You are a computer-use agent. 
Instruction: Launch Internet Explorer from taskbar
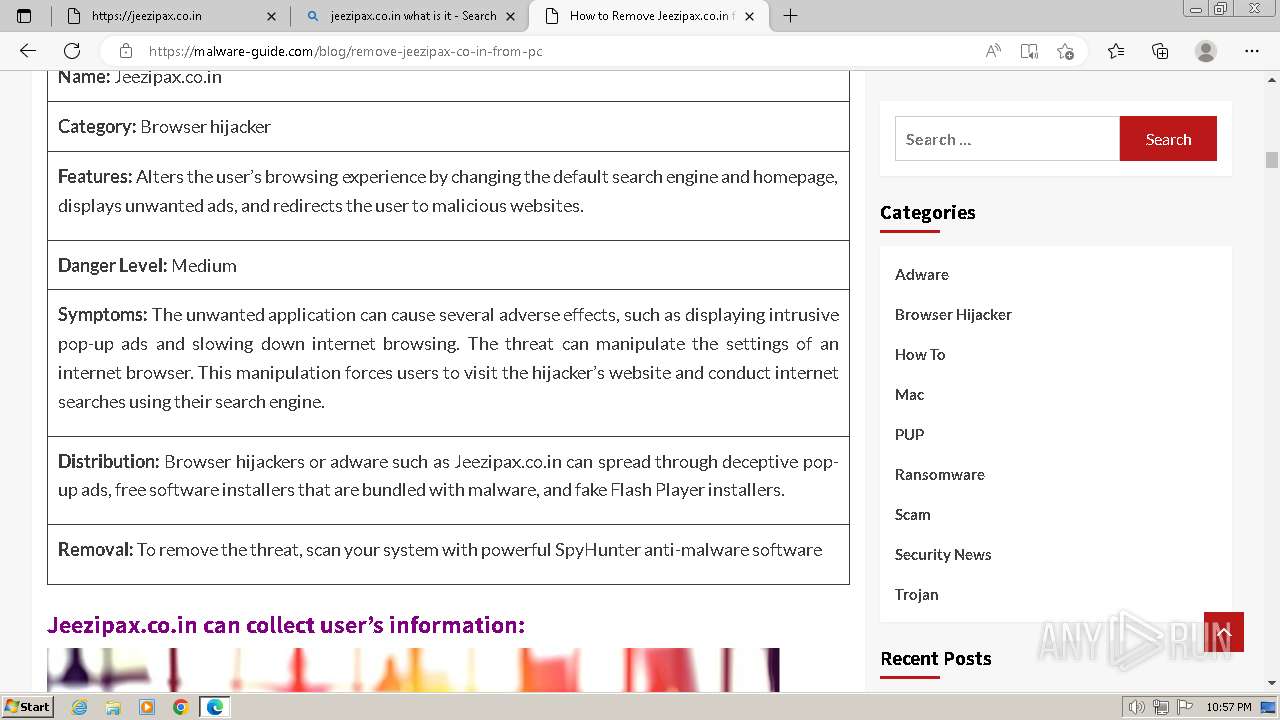(x=80, y=707)
